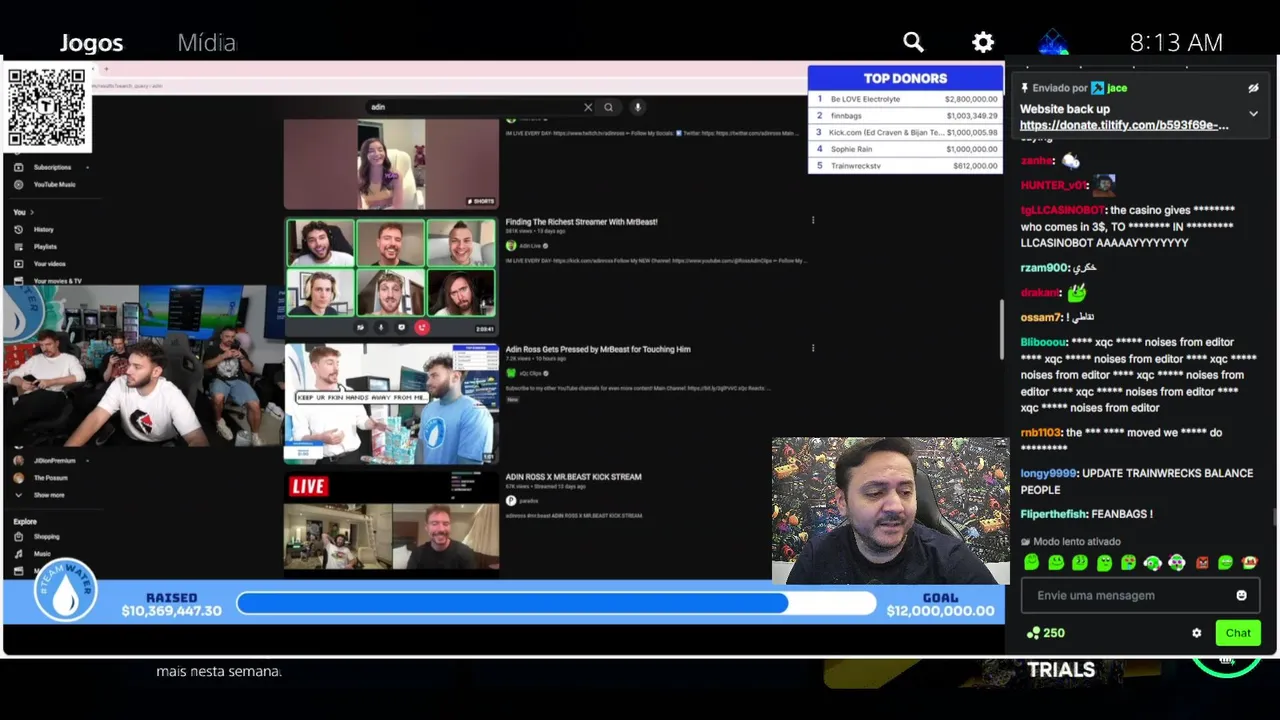Switch to the Jogos tab
The width and height of the screenshot is (1280, 720).
(91, 43)
